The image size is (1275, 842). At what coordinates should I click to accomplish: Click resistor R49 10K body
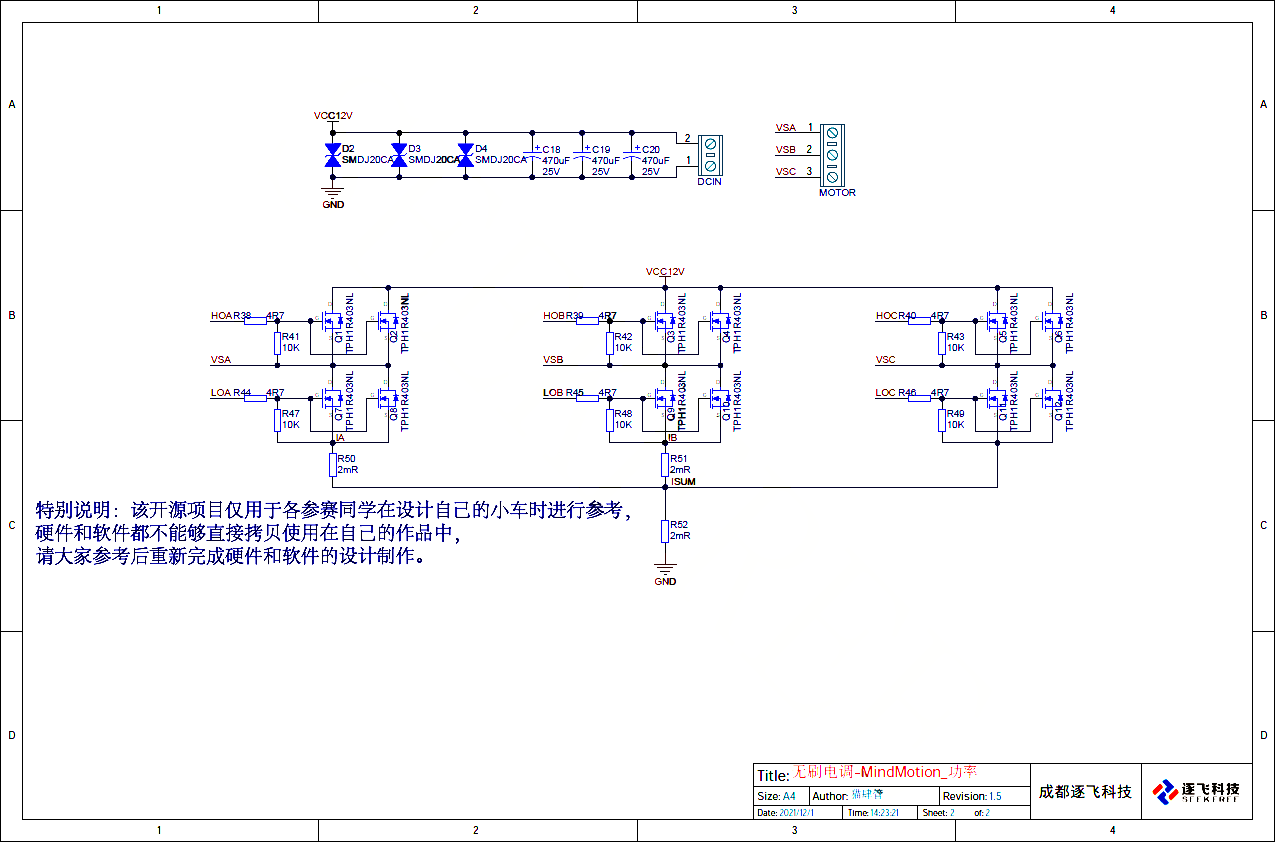pos(942,420)
